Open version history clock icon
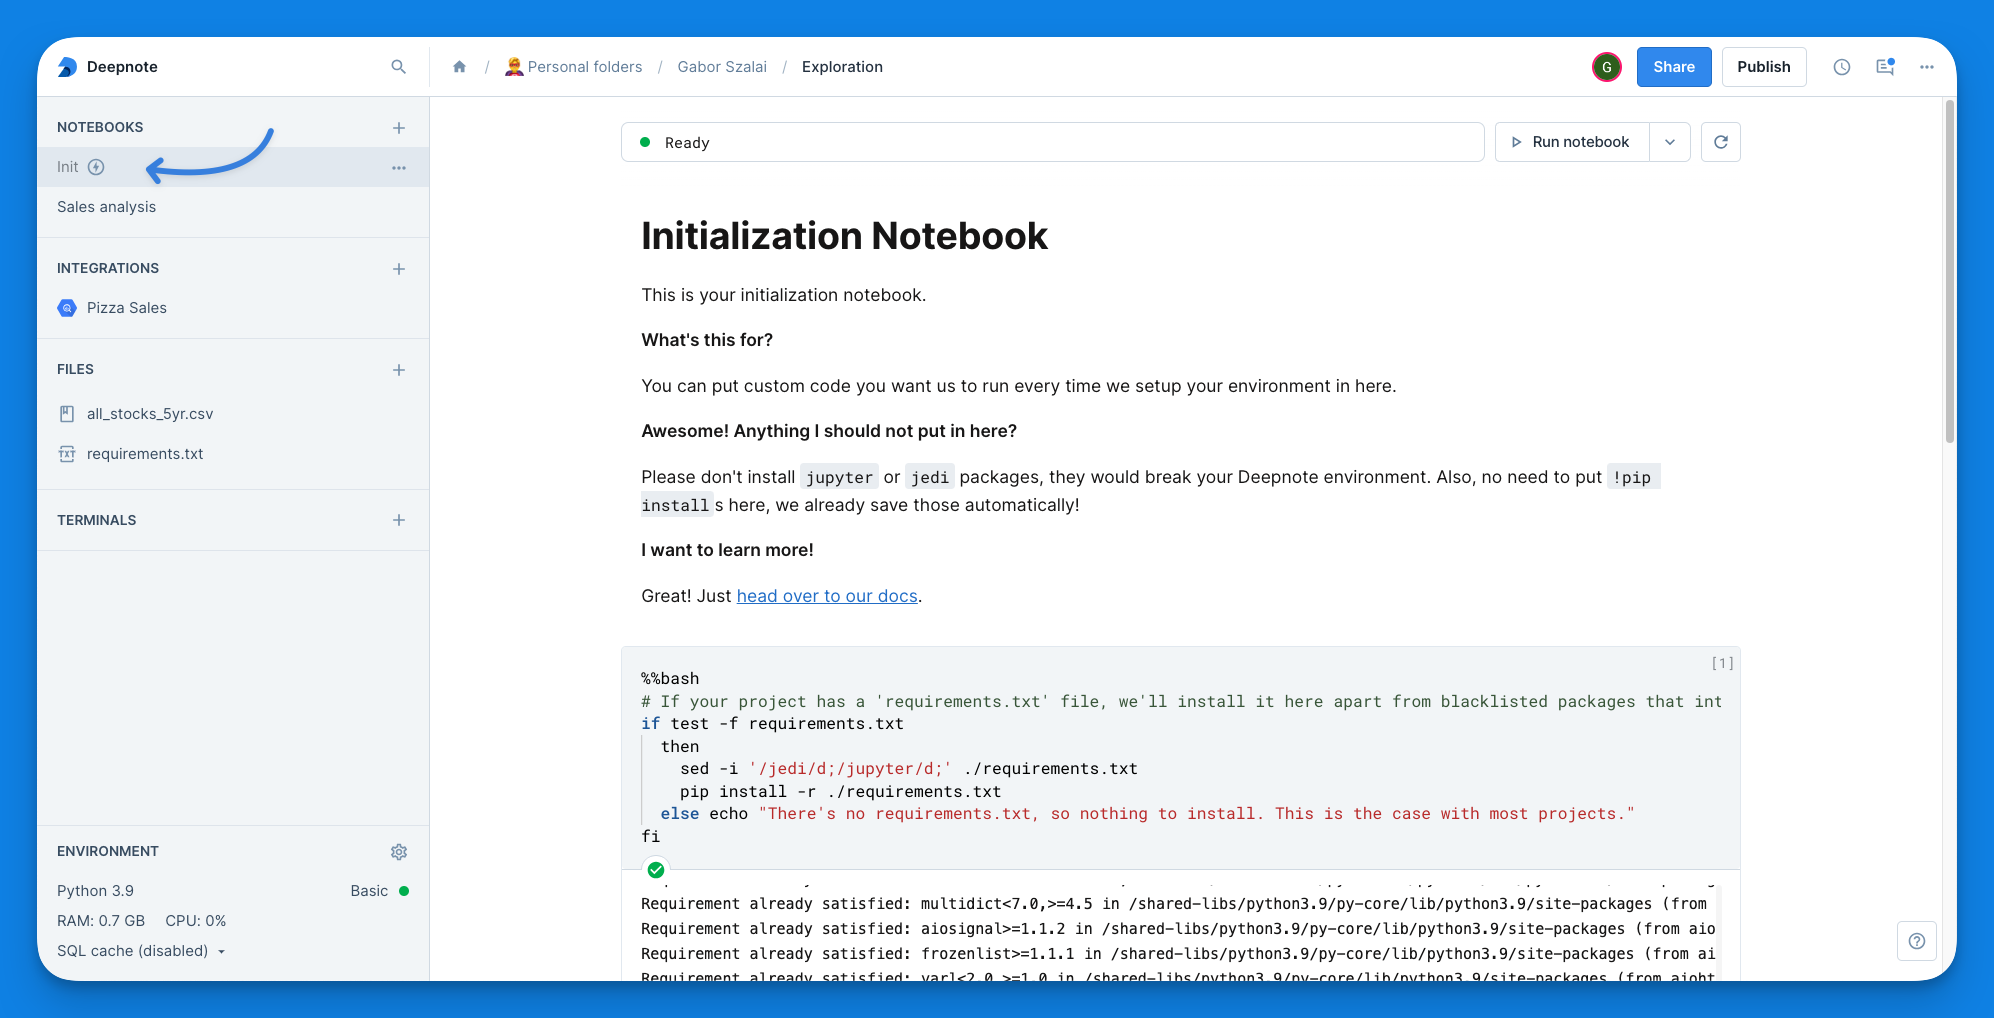 tap(1842, 66)
